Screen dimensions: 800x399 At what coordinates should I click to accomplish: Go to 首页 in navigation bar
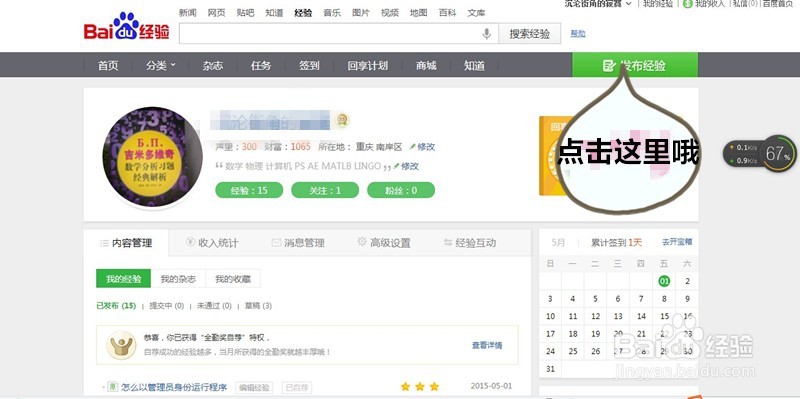coord(108,65)
